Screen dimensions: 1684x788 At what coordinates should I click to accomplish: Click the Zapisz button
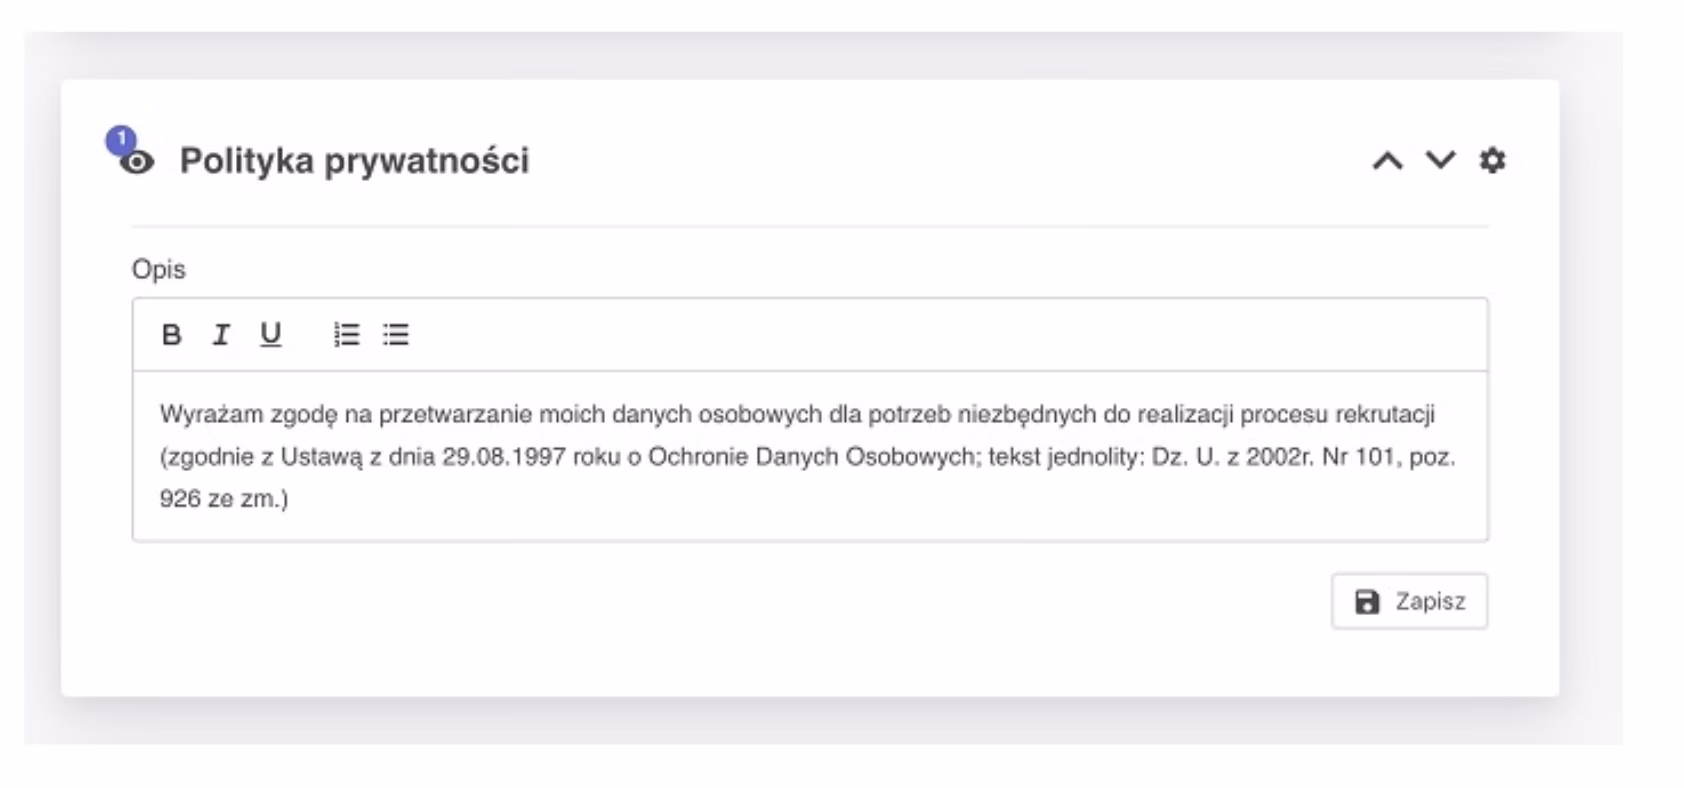1410,601
